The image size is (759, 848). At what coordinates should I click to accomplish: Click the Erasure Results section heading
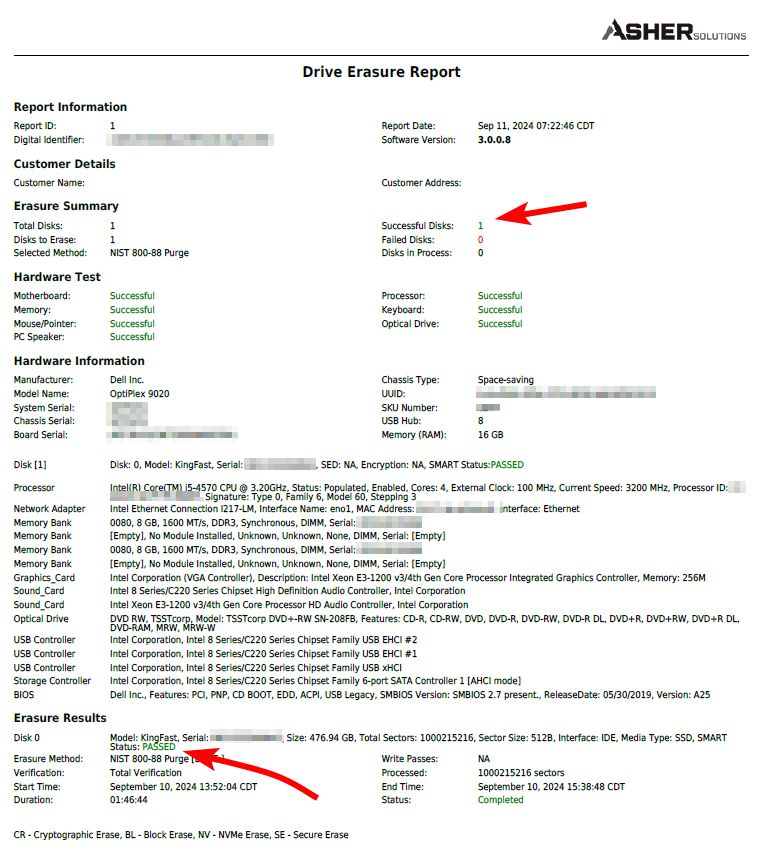pos(60,718)
